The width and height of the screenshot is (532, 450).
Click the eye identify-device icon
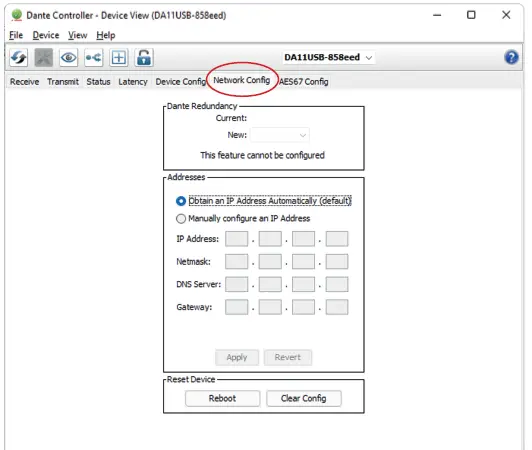tap(69, 57)
